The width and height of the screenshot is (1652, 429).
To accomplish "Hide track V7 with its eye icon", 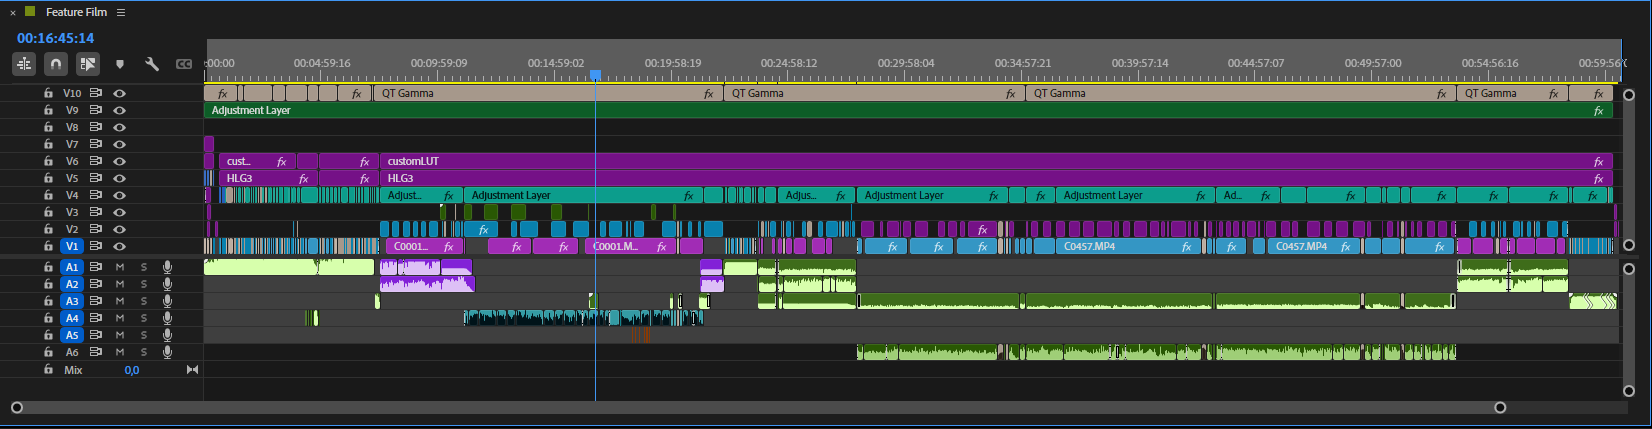I will point(119,144).
